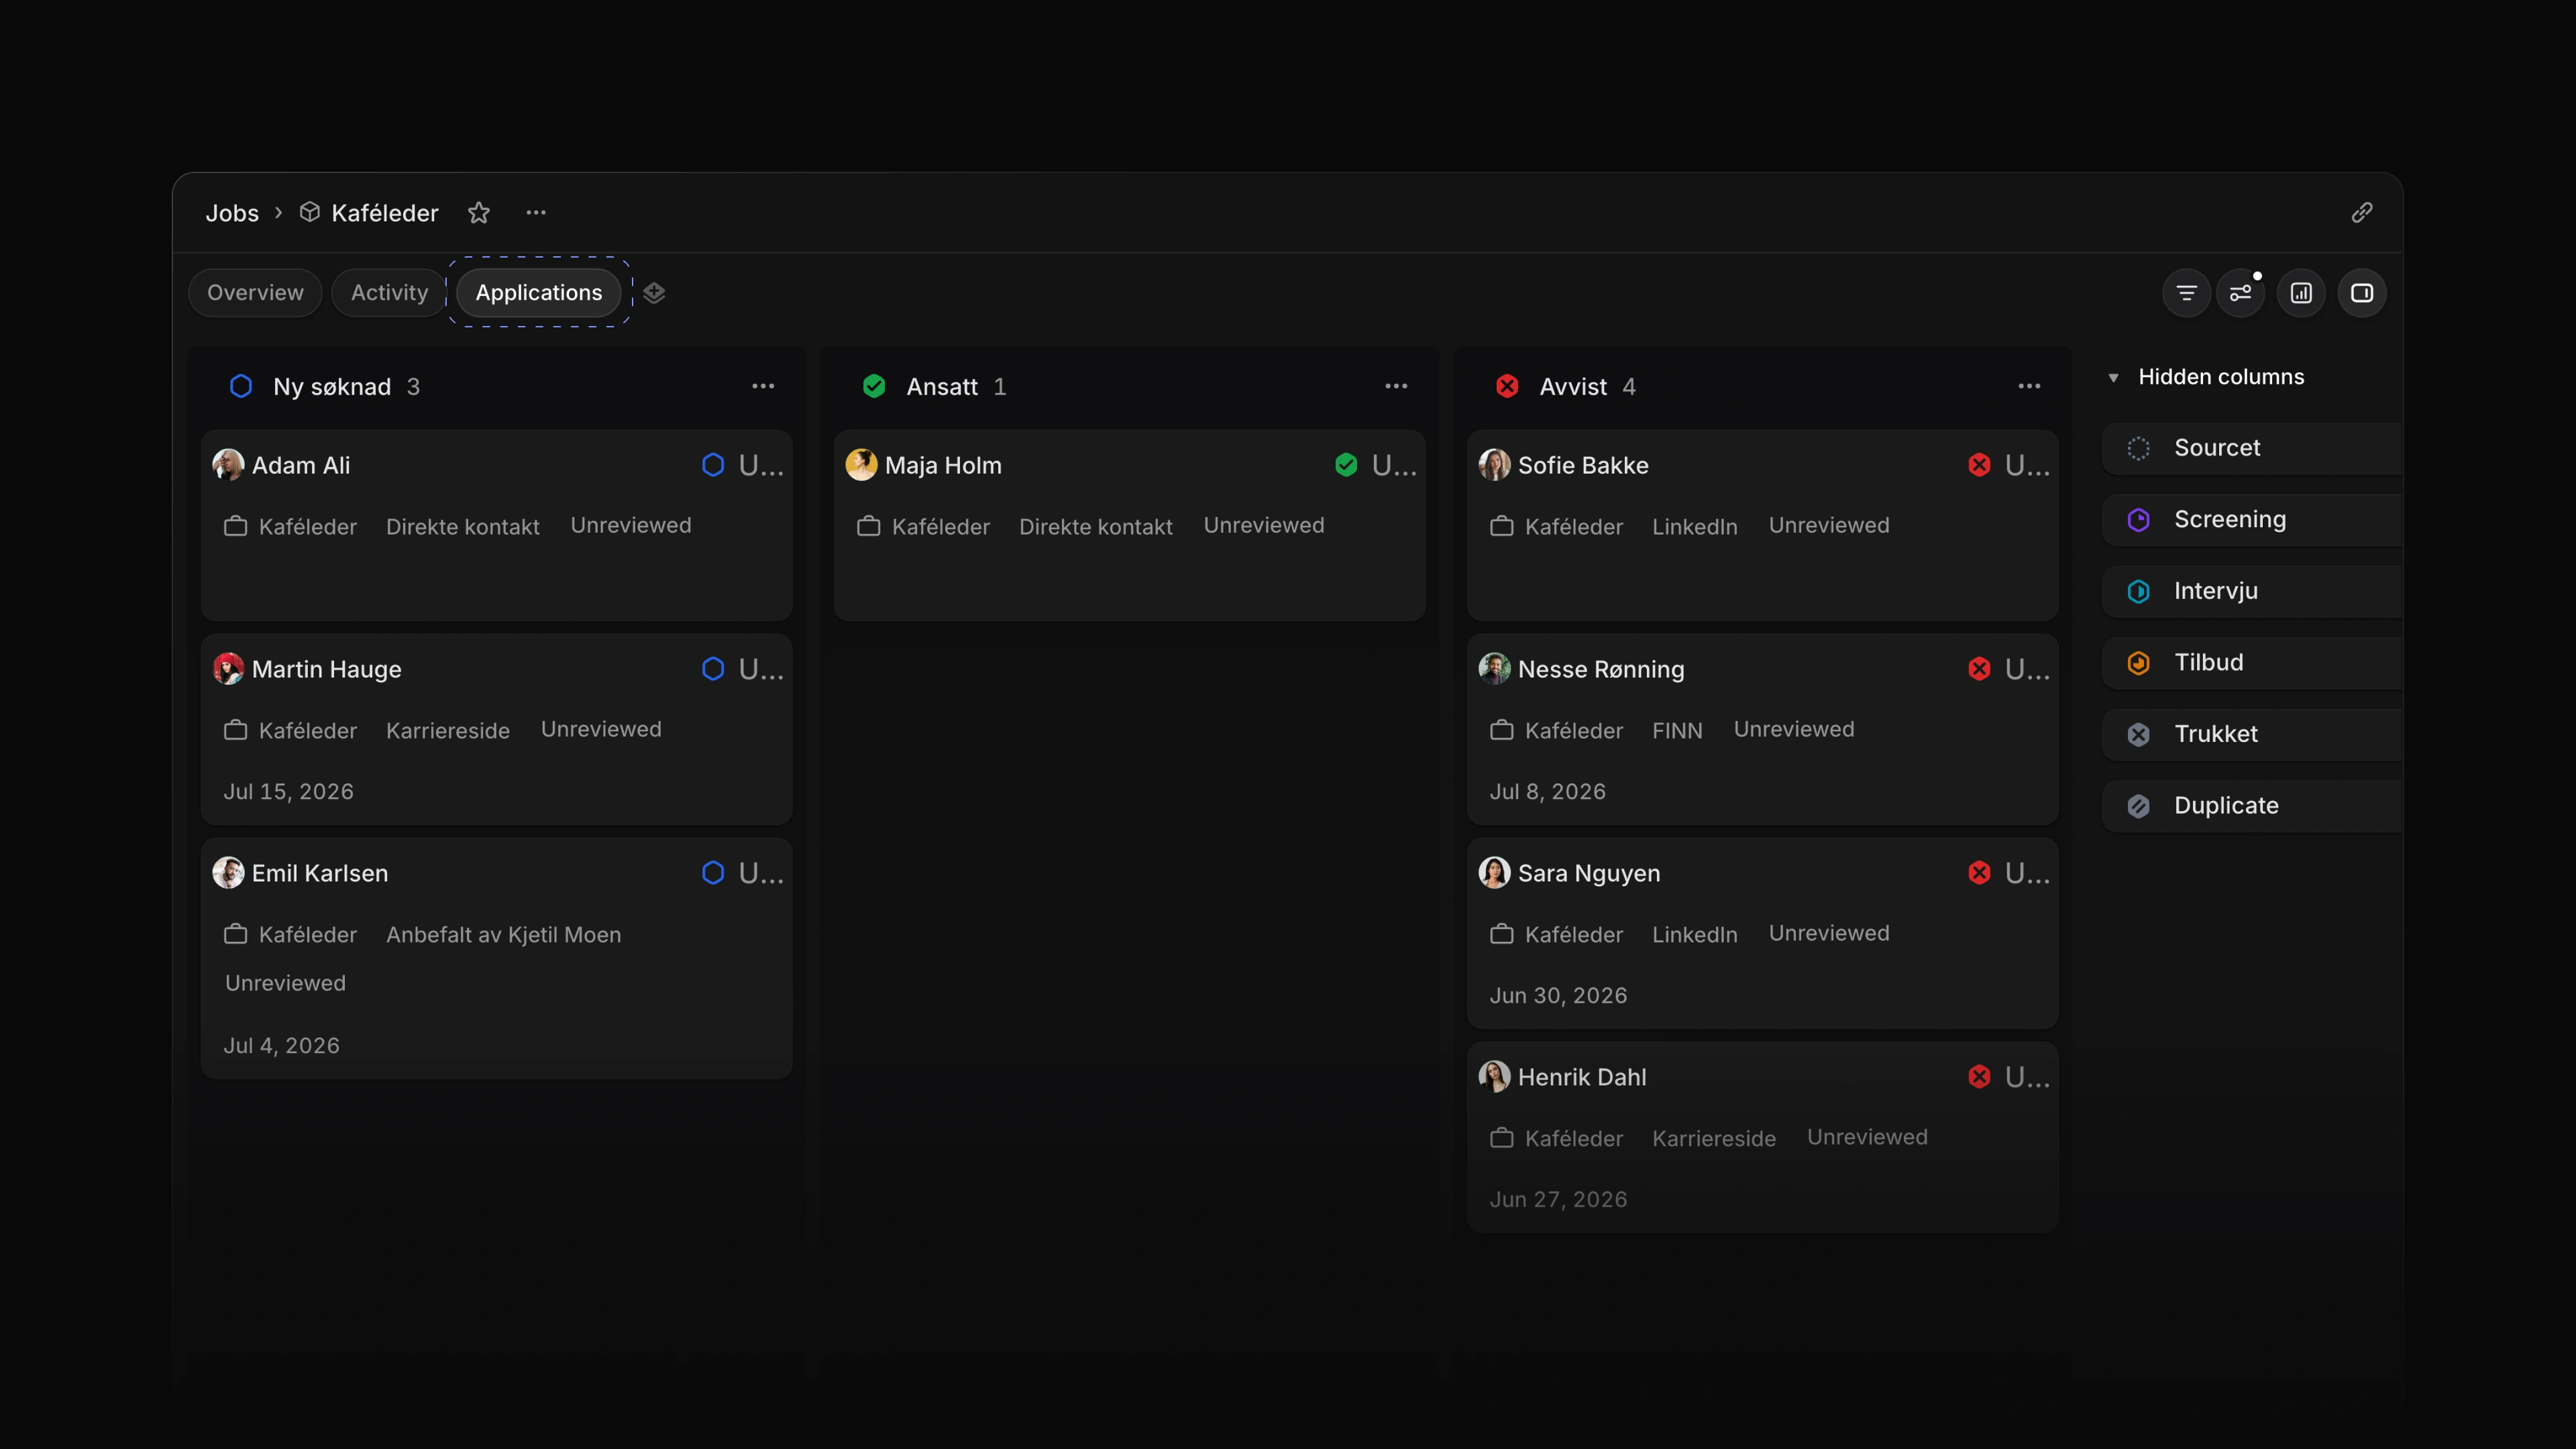
Task: Open Sofie Bakke's application name
Action: 1583,465
